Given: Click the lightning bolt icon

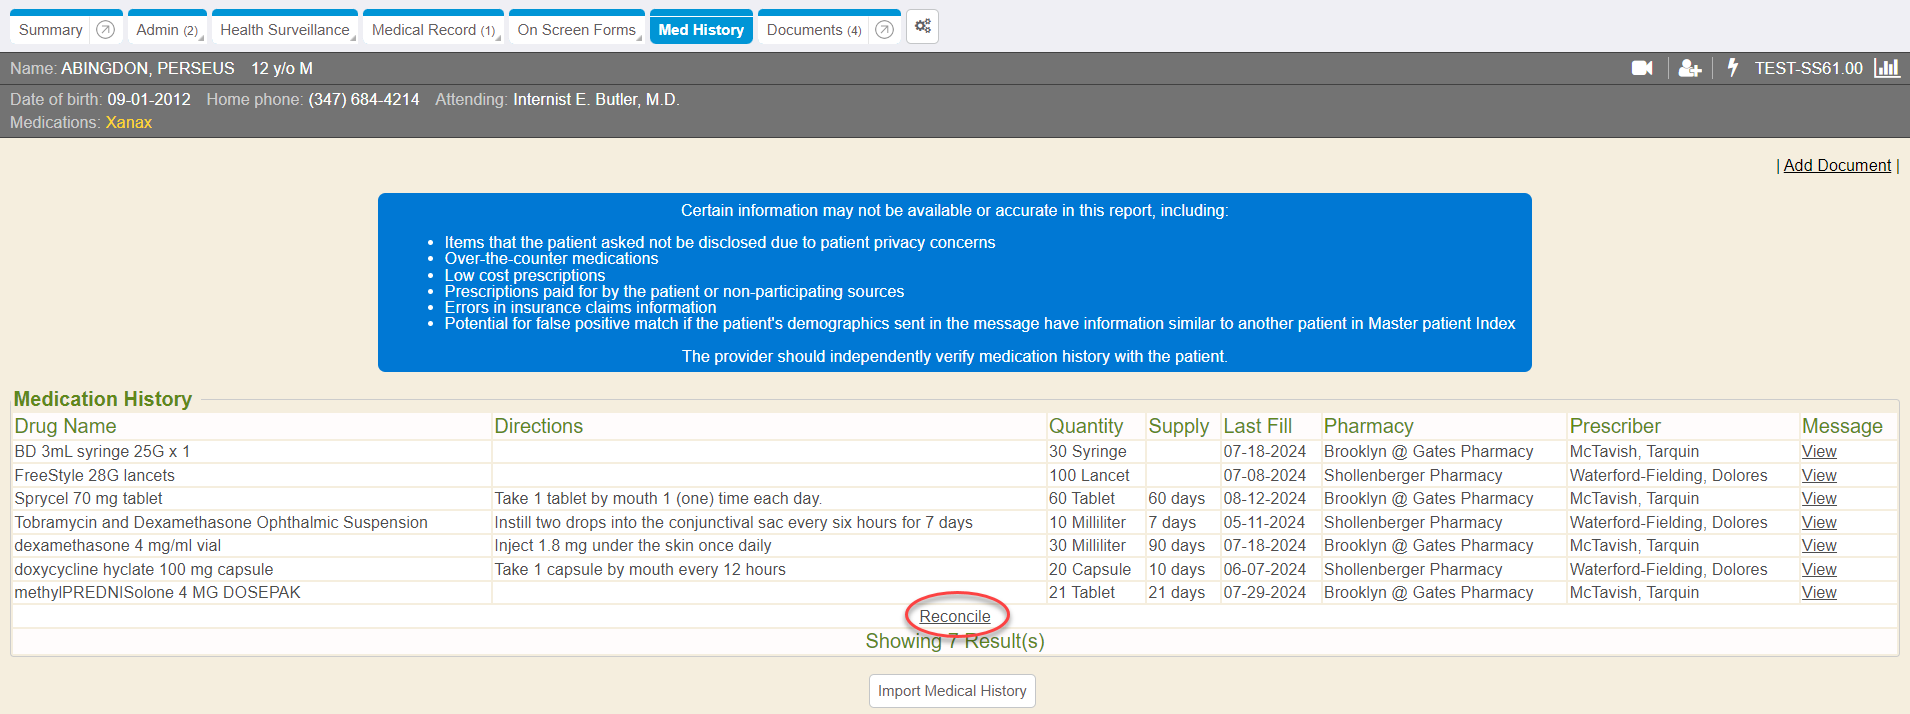Looking at the screenshot, I should point(1733,68).
